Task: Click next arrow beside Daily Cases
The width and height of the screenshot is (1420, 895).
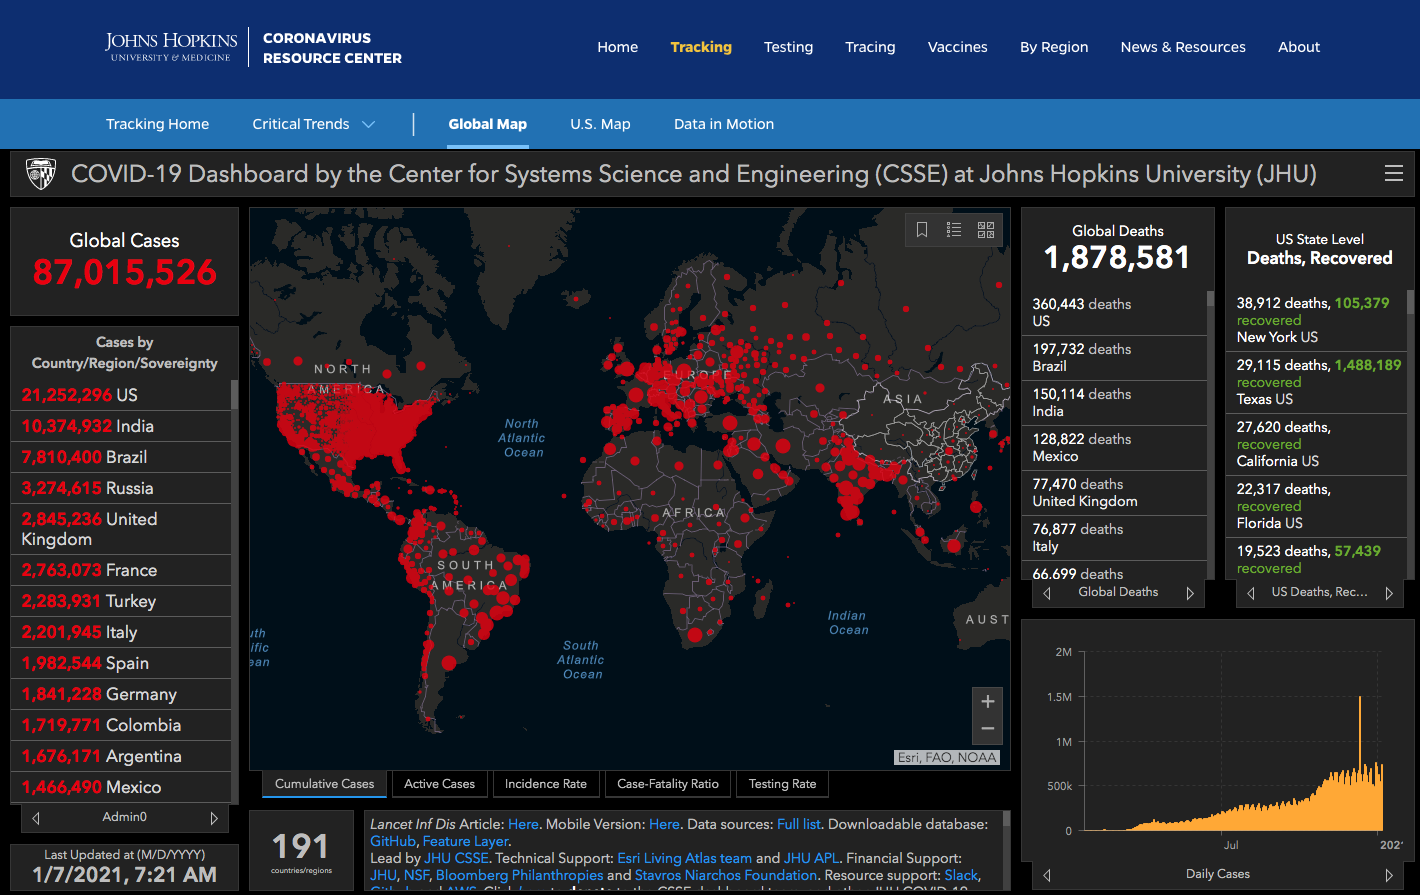Action: (1389, 875)
